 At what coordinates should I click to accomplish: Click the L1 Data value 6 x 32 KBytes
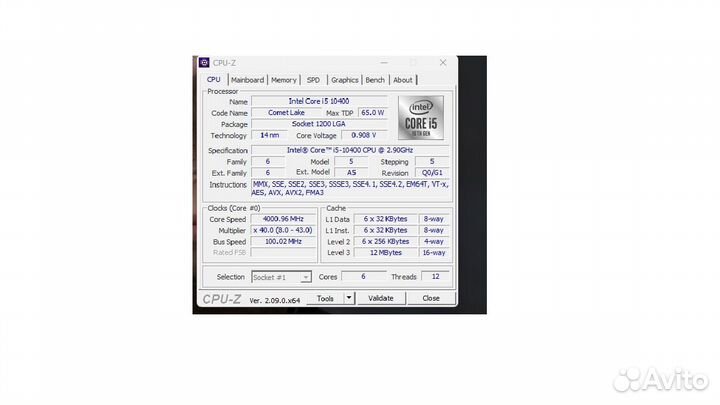click(386, 219)
